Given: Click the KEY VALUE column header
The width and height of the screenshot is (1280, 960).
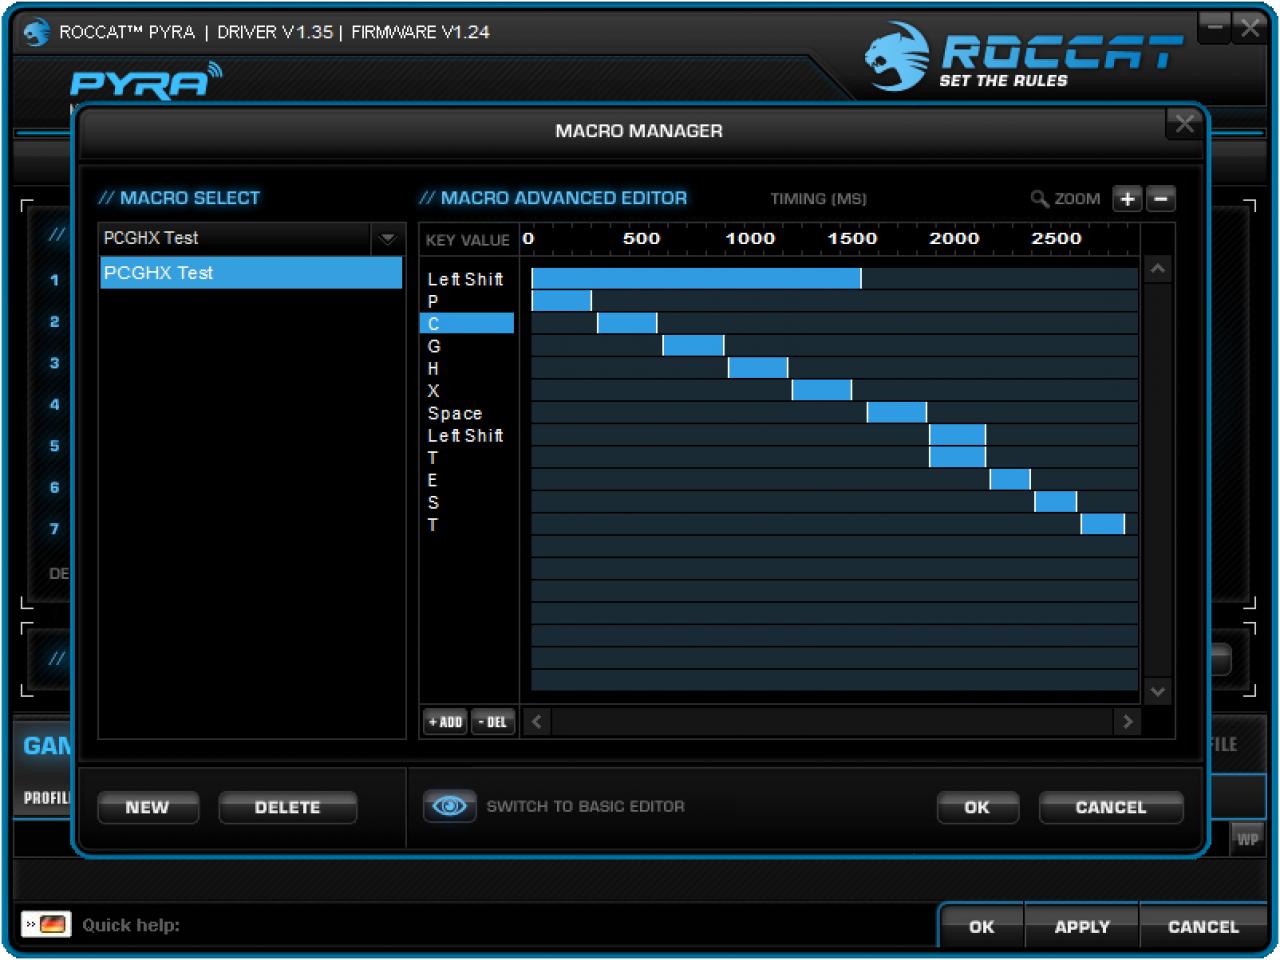Looking at the screenshot, I should [467, 240].
